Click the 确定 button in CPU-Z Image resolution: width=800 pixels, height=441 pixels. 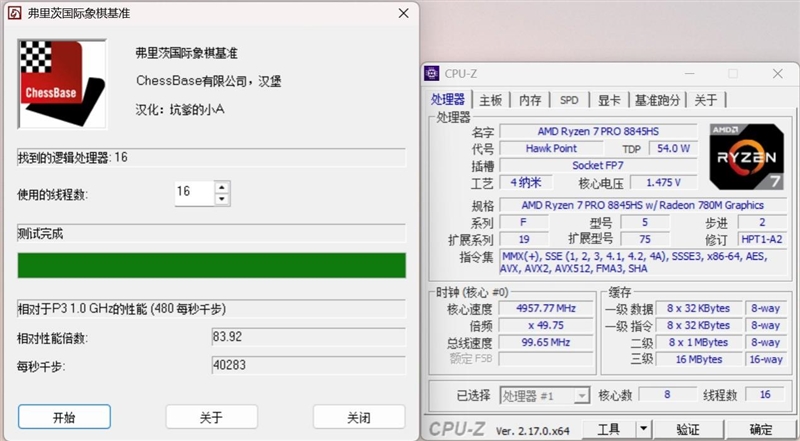point(761,429)
